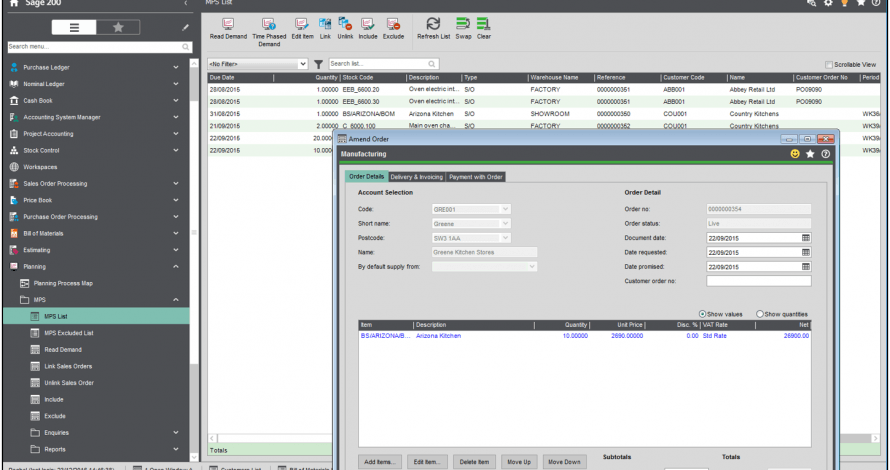
Task: Switch to Delivery & Invoicing tab
Action: point(417,177)
